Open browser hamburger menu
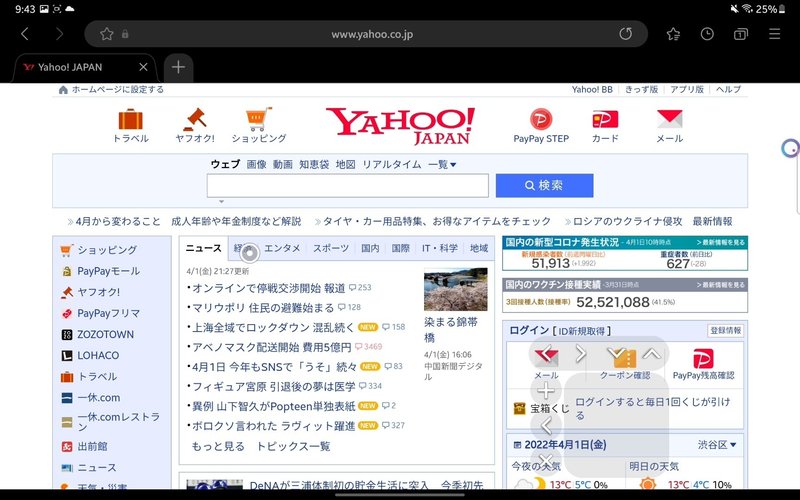Viewport: 800px width, 500px height. (x=774, y=34)
